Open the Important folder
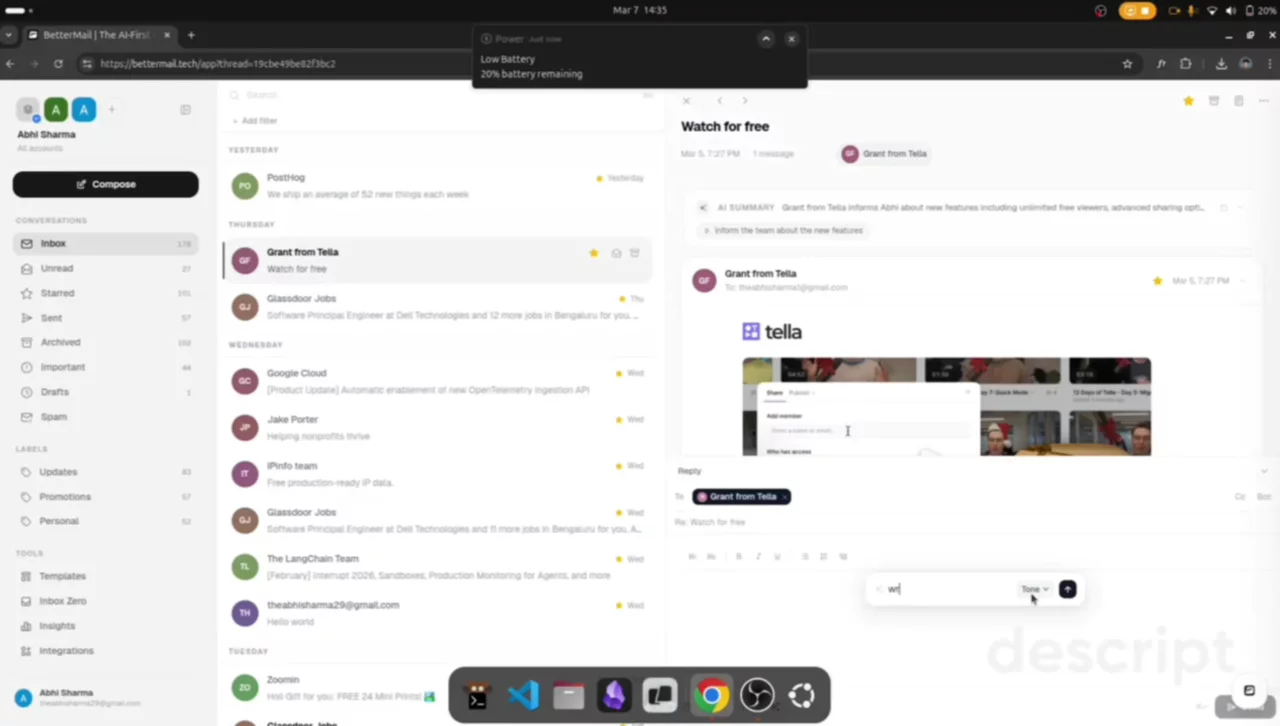Image resolution: width=1280 pixels, height=726 pixels. [105, 367]
